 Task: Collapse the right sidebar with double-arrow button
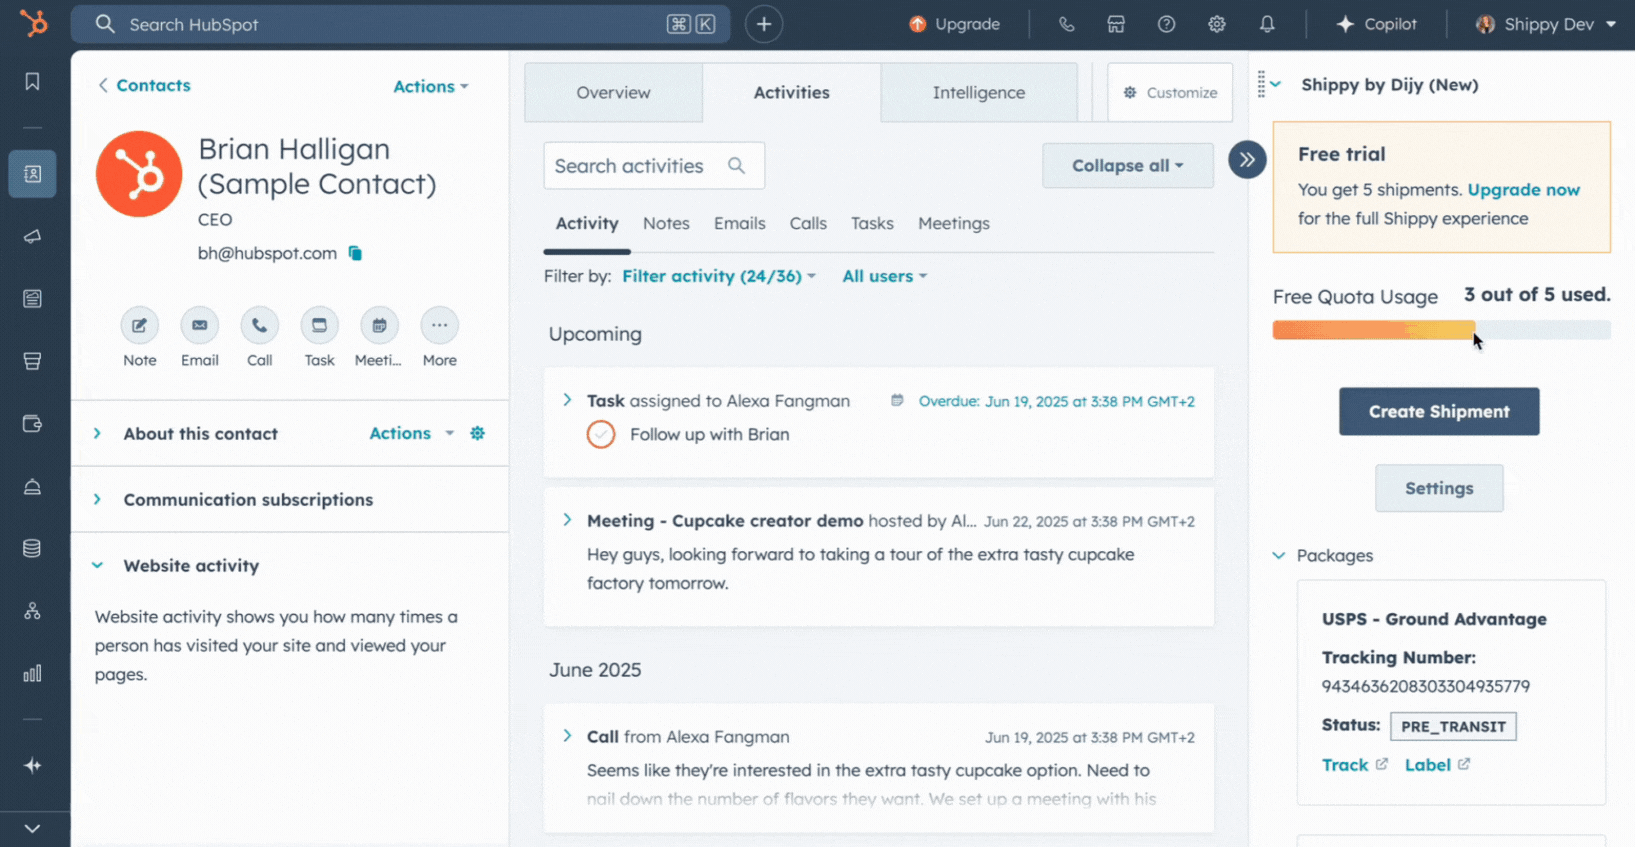[x=1247, y=159]
